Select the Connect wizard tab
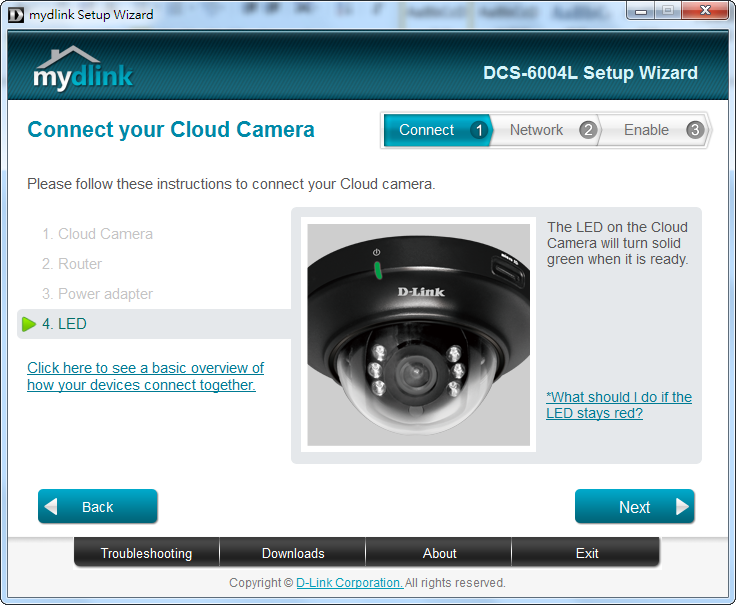Screen dimensions: 736x605 pyautogui.click(x=427, y=130)
